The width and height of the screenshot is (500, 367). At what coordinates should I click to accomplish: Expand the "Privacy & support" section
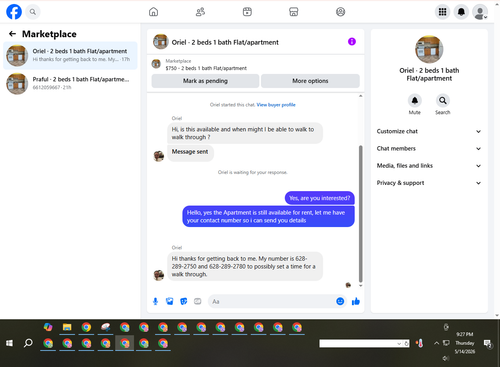429,183
